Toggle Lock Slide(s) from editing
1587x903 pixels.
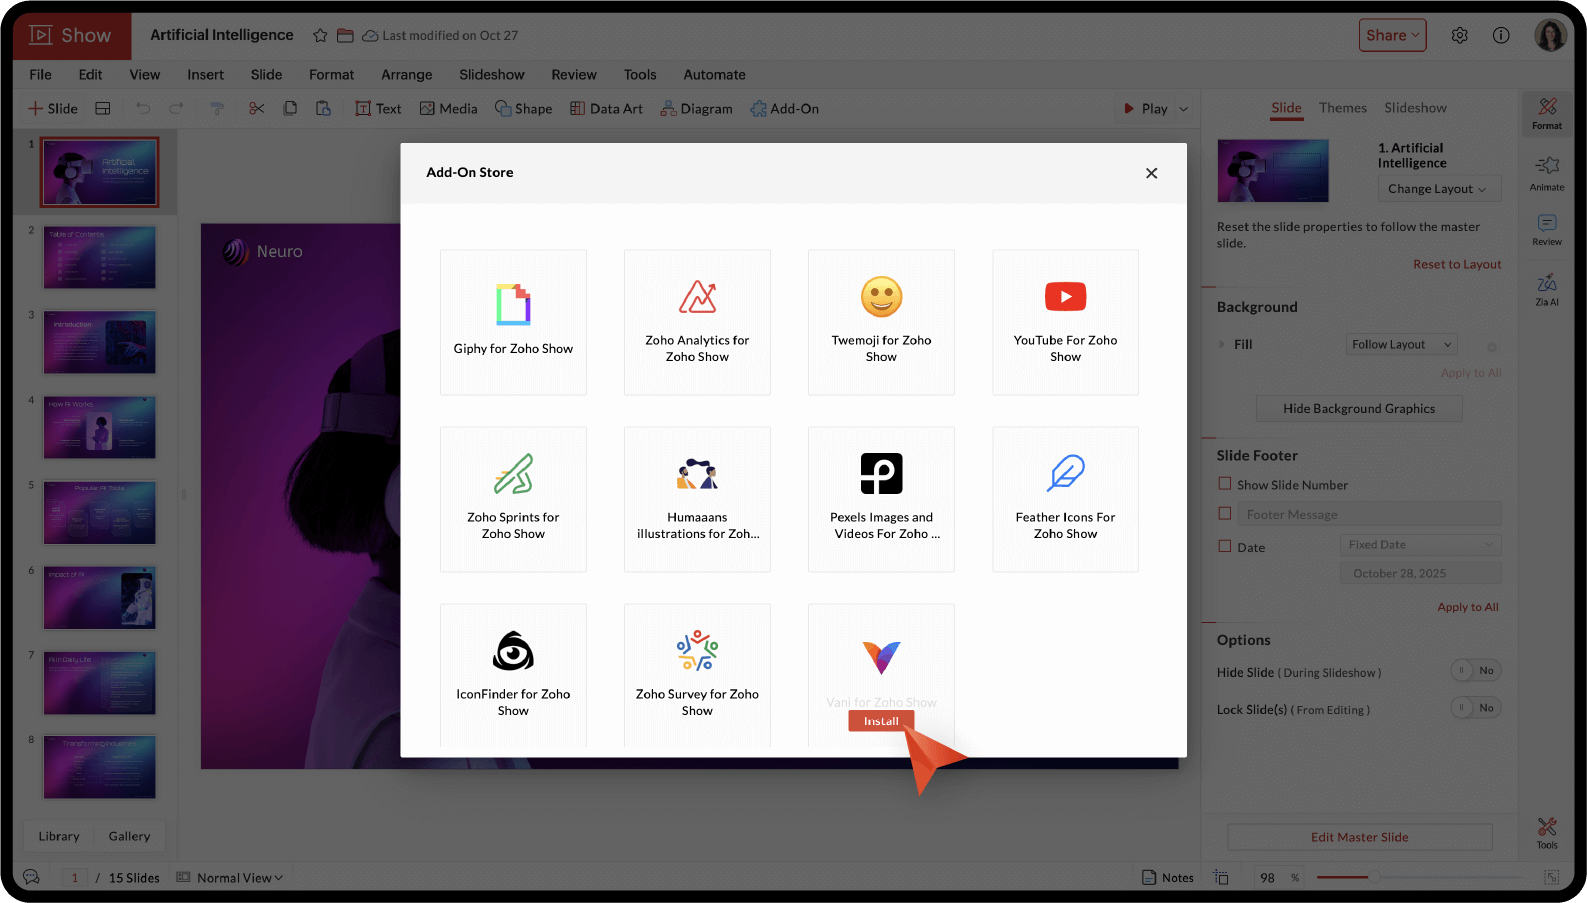[1476, 708]
